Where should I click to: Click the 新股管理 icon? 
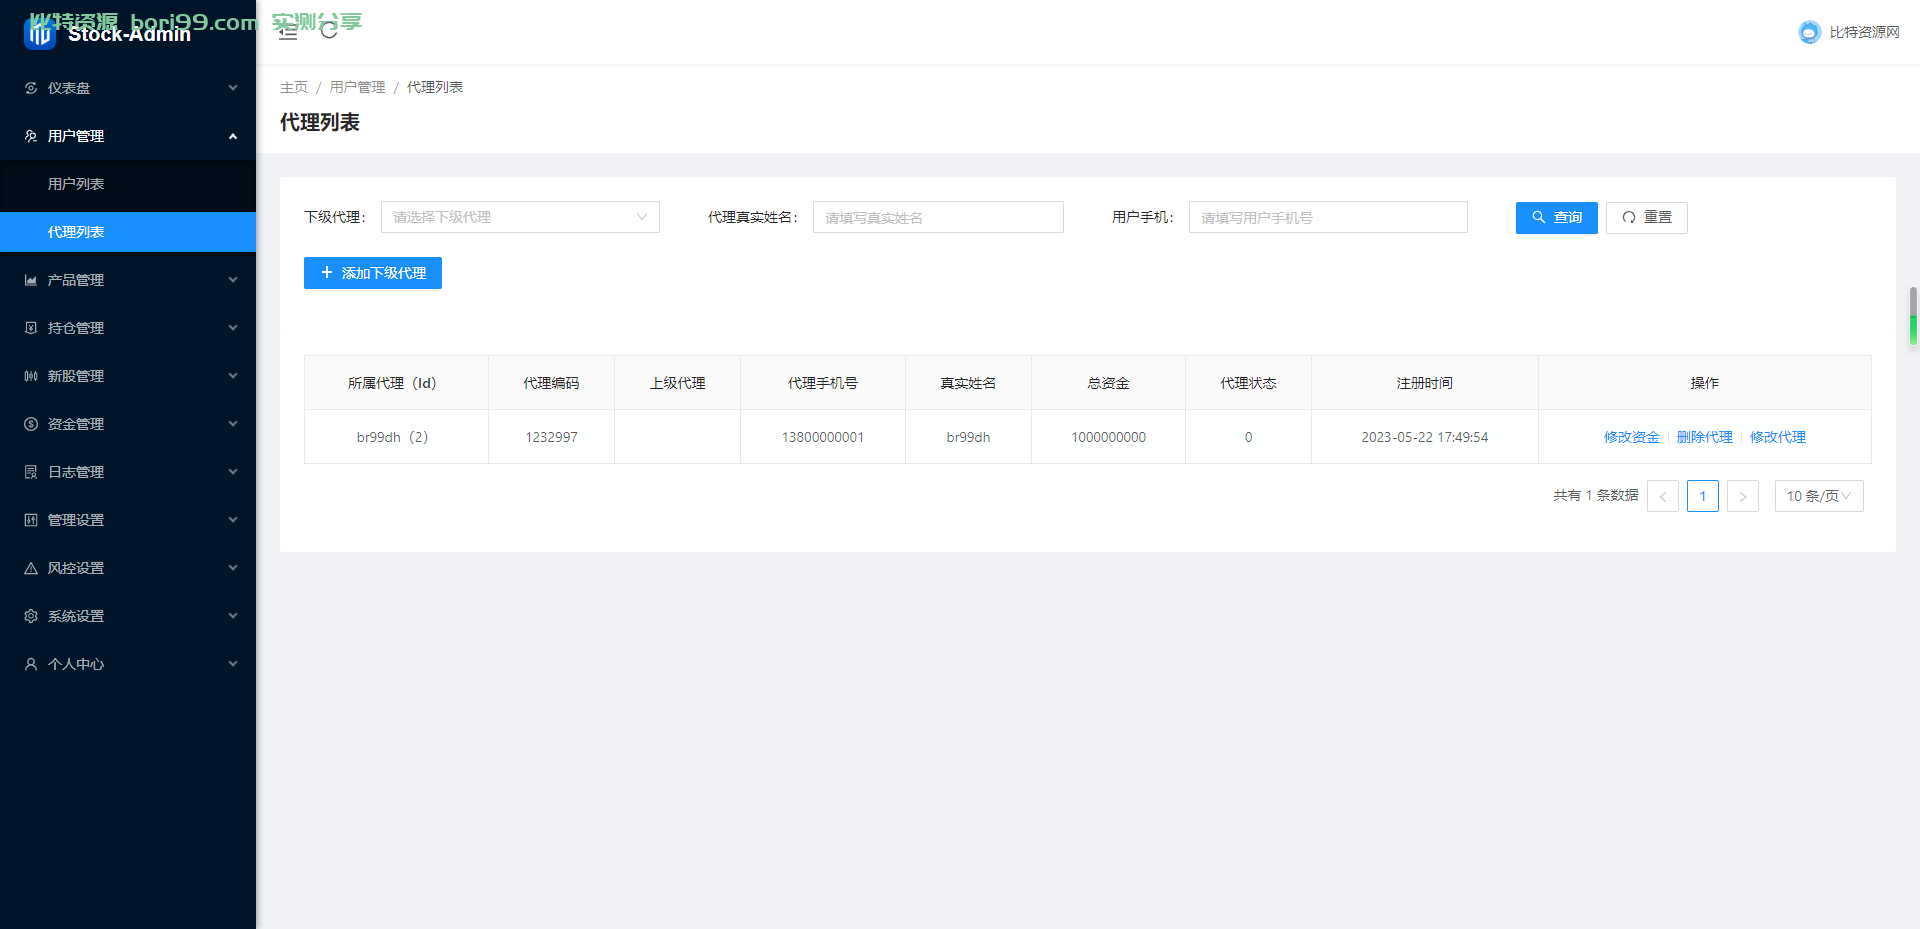[31, 376]
